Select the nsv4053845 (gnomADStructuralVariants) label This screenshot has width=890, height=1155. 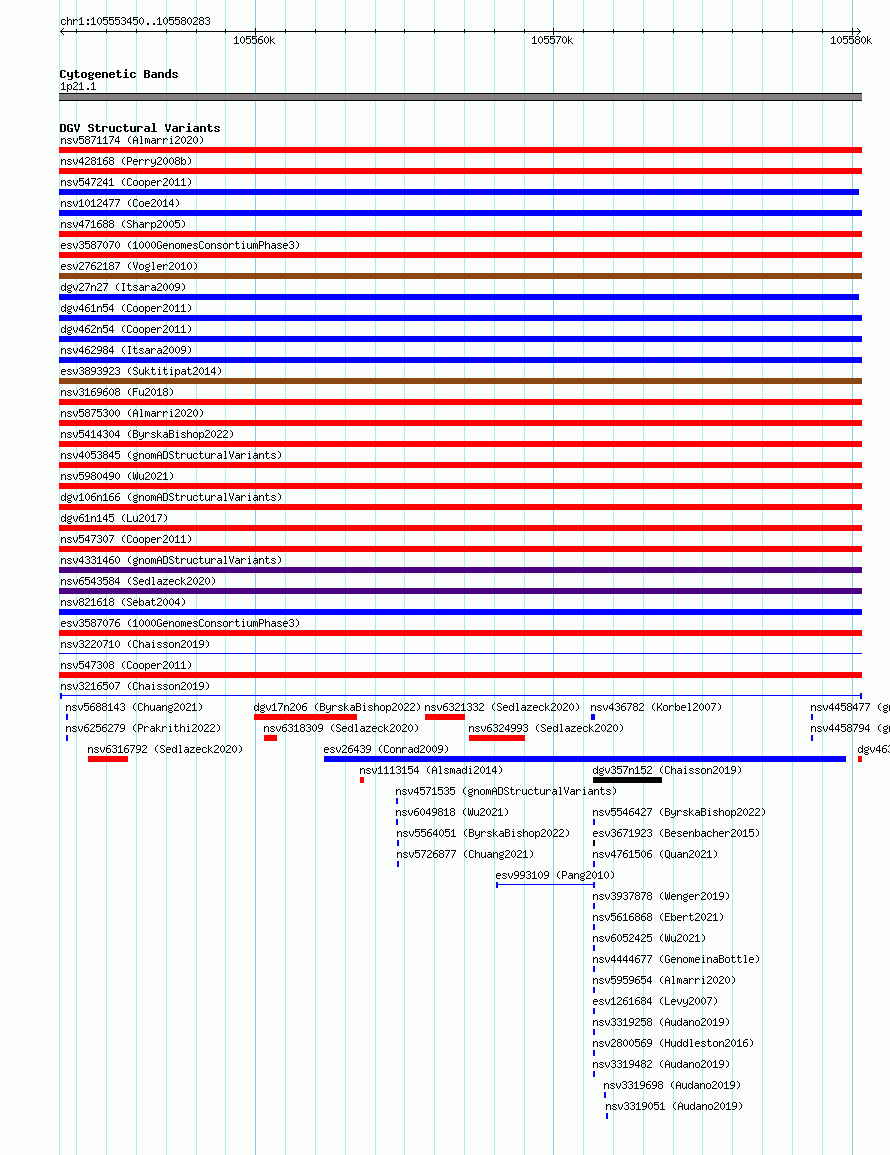pyautogui.click(x=171, y=455)
